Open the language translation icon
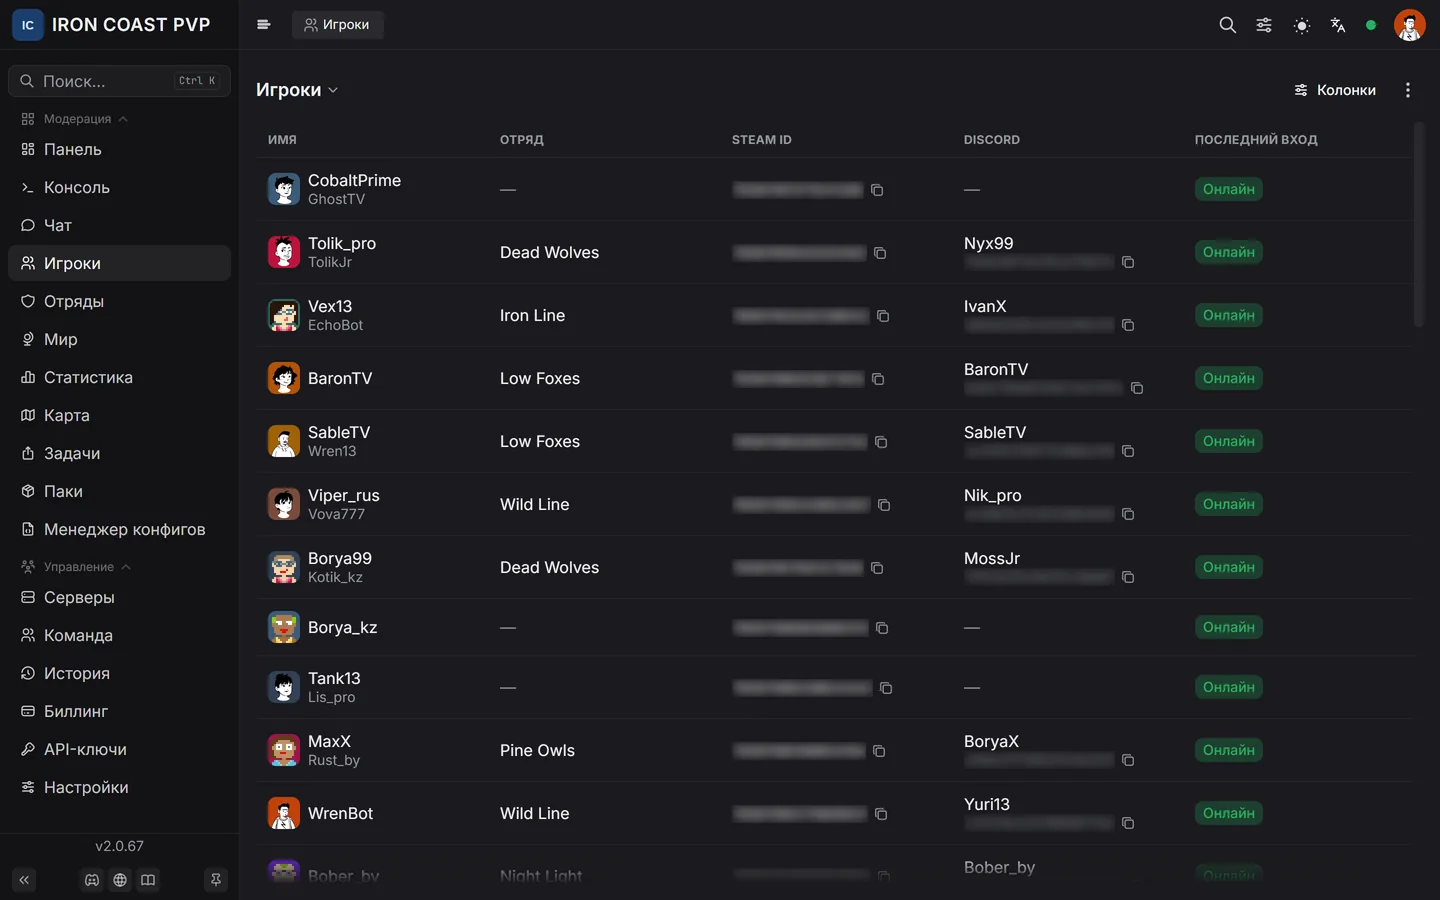Viewport: 1440px width, 900px height. 1338,25
